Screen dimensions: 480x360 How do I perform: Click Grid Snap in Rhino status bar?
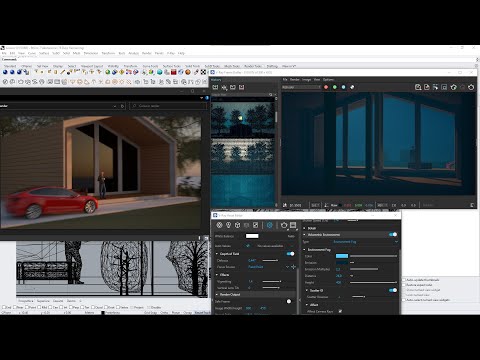click(150, 313)
